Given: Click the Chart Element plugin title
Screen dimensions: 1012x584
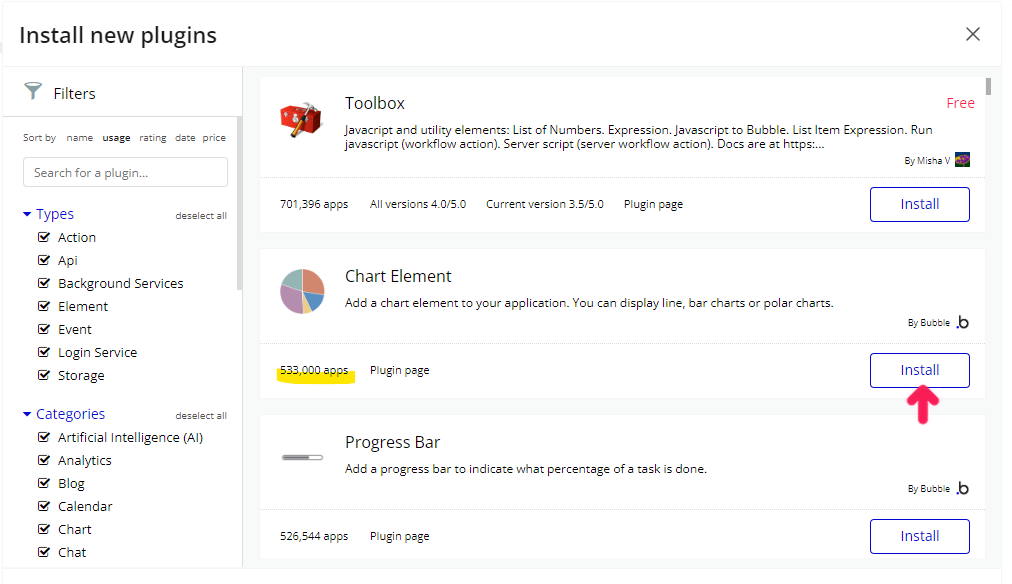Looking at the screenshot, I should pyautogui.click(x=398, y=276).
